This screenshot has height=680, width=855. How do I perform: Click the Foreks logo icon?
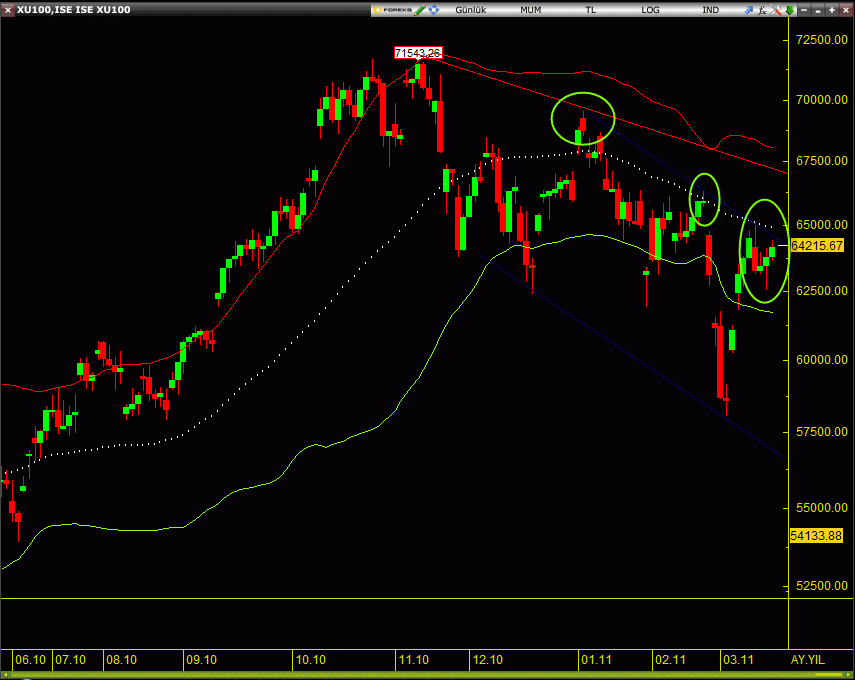pos(393,10)
